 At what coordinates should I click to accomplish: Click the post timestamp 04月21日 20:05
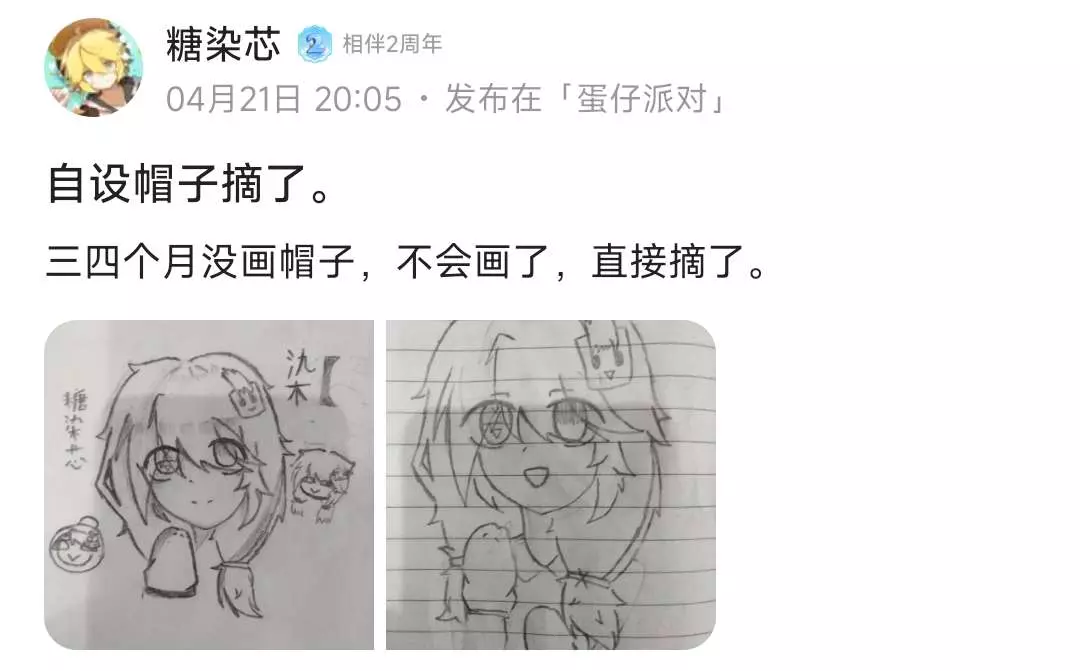coord(284,99)
